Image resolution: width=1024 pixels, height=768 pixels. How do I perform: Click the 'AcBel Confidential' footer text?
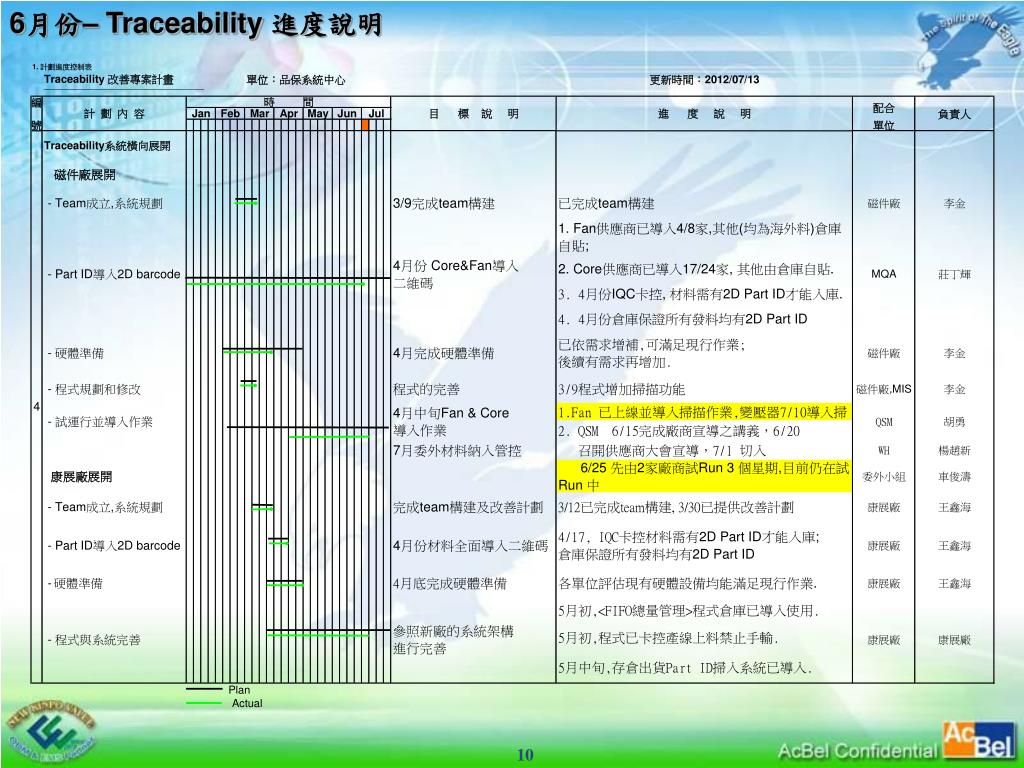click(x=857, y=750)
